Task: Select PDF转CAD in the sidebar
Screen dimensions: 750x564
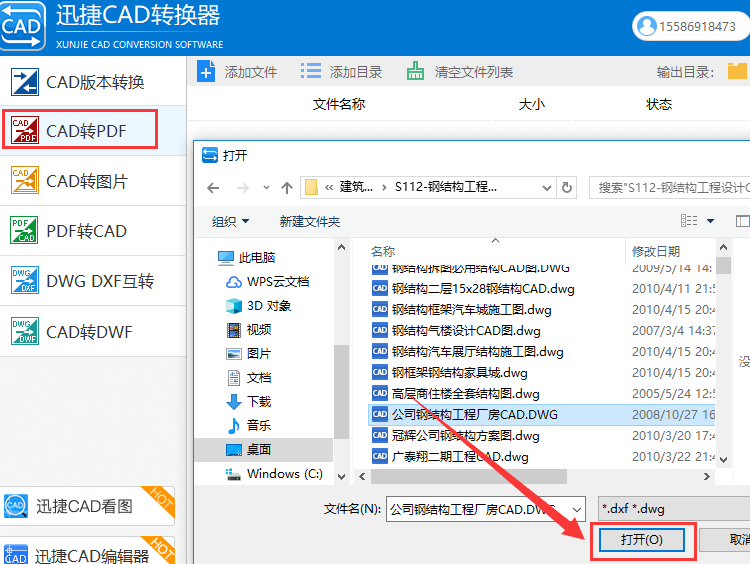Action: (93, 231)
